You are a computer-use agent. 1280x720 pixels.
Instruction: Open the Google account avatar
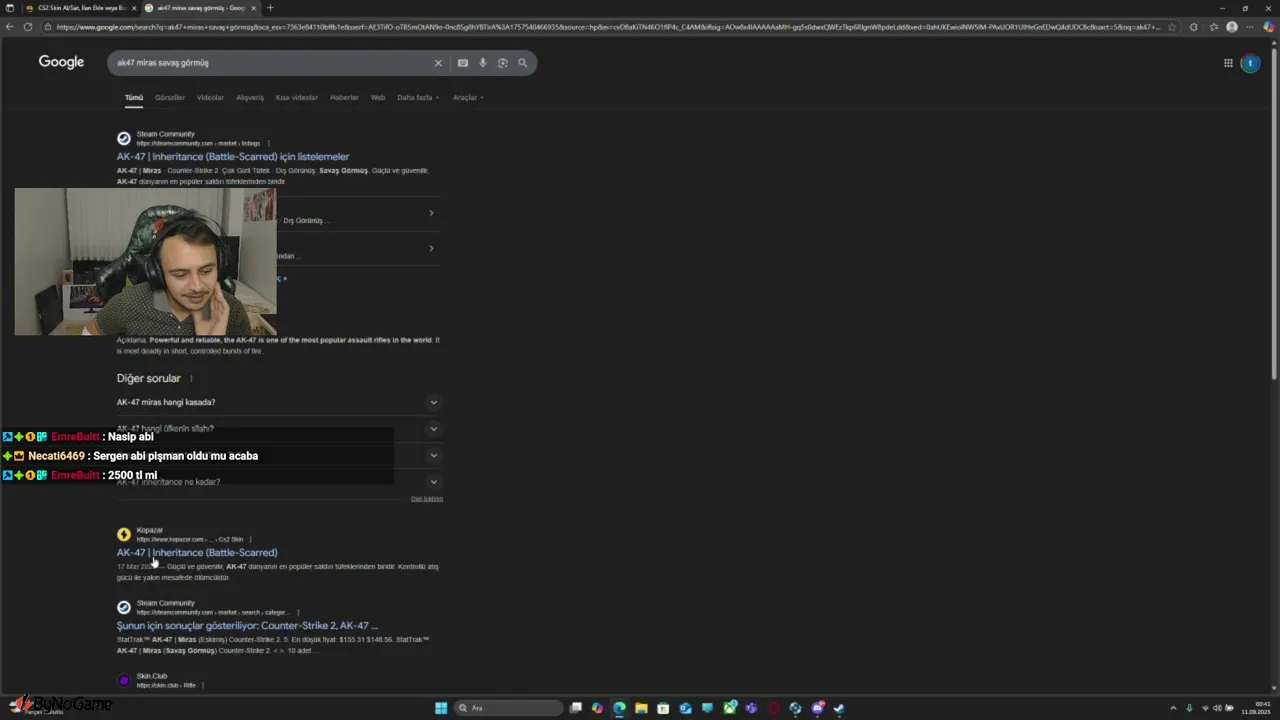tap(1250, 63)
